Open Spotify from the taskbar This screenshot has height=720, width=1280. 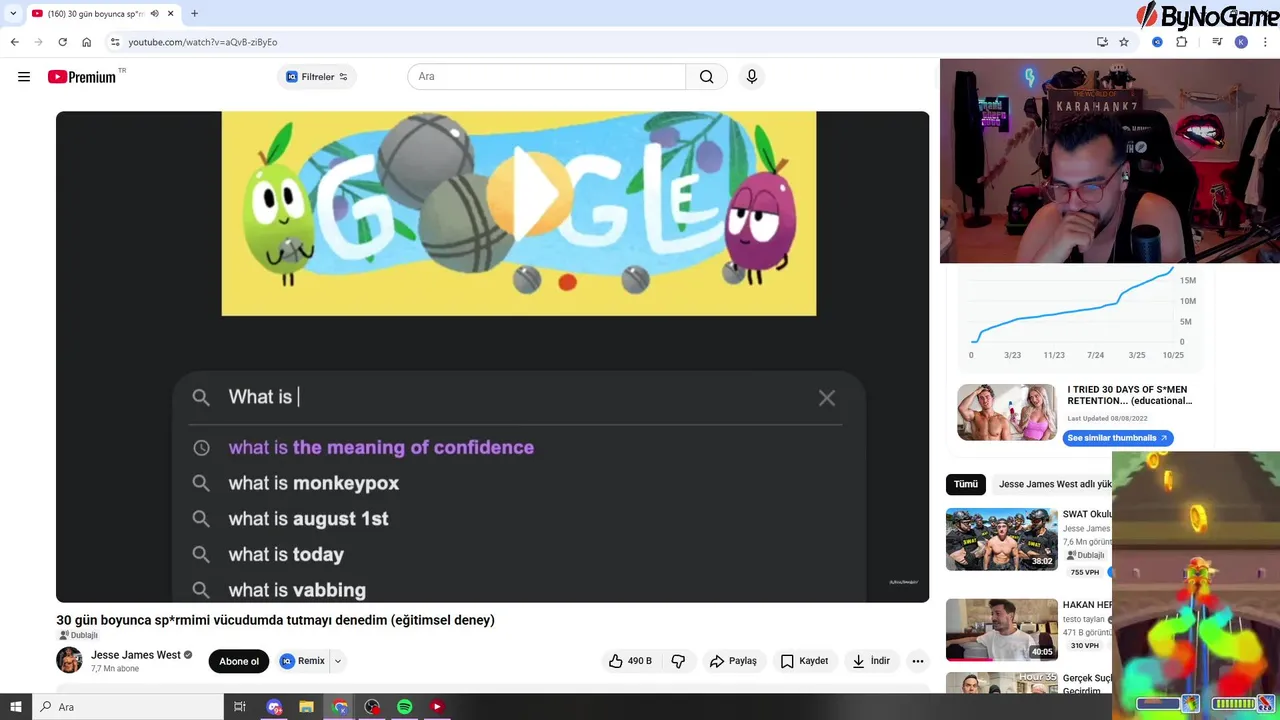(404, 707)
